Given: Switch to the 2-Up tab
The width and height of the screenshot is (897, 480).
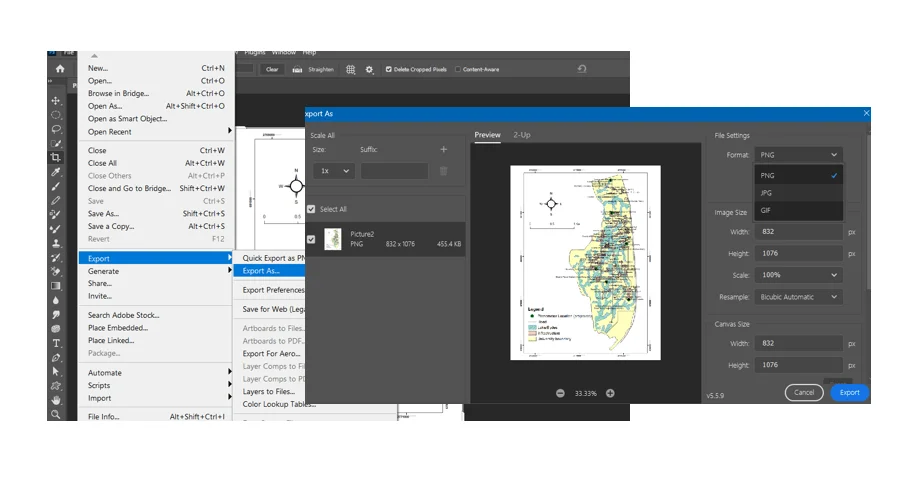Looking at the screenshot, I should [x=522, y=135].
